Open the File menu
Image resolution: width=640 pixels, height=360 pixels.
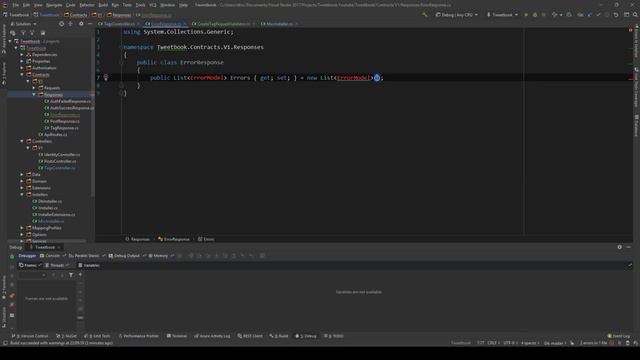tap(16, 5)
